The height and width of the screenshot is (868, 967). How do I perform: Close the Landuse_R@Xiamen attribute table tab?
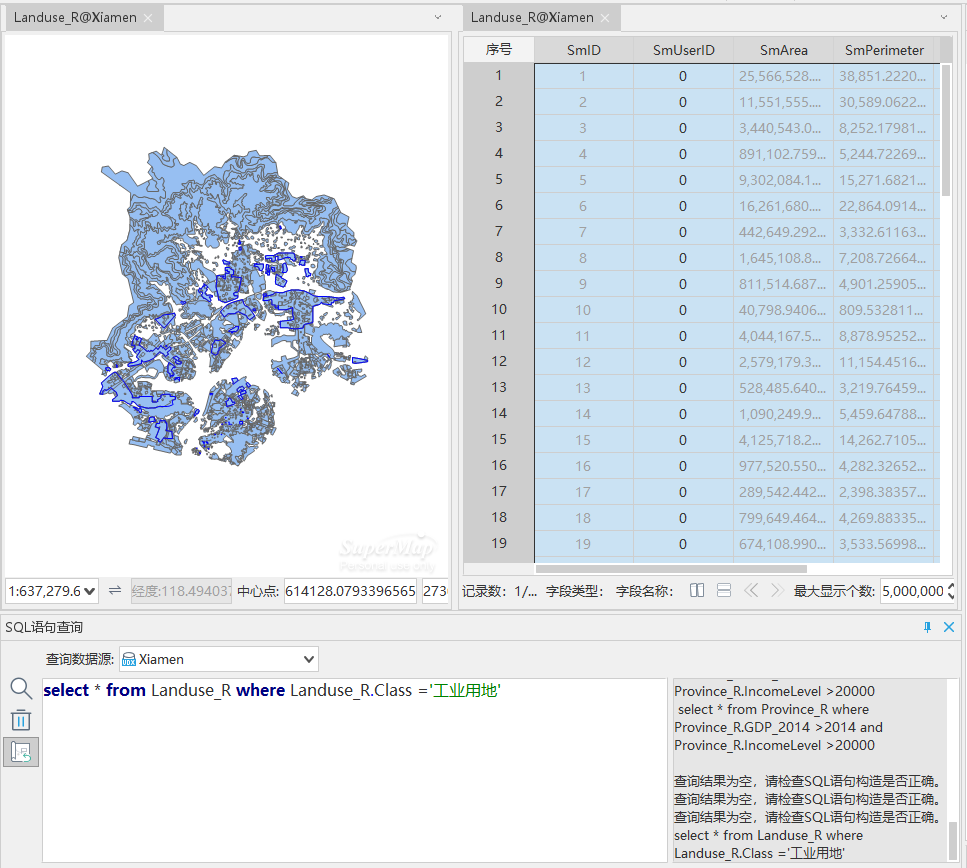[606, 18]
